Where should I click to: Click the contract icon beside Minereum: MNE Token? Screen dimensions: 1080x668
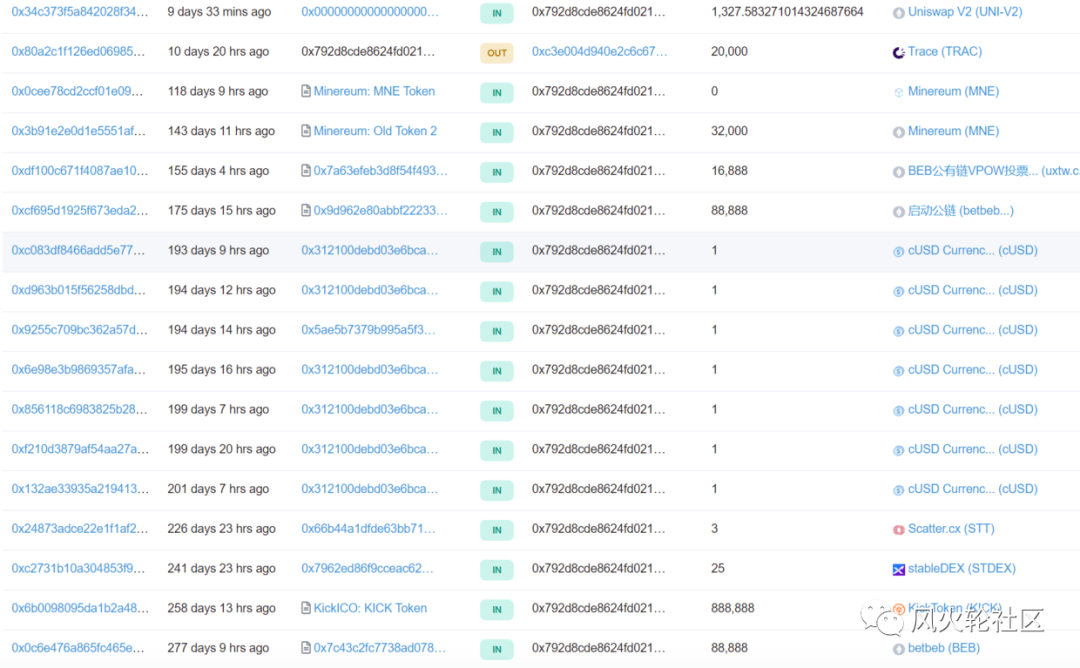(x=306, y=91)
